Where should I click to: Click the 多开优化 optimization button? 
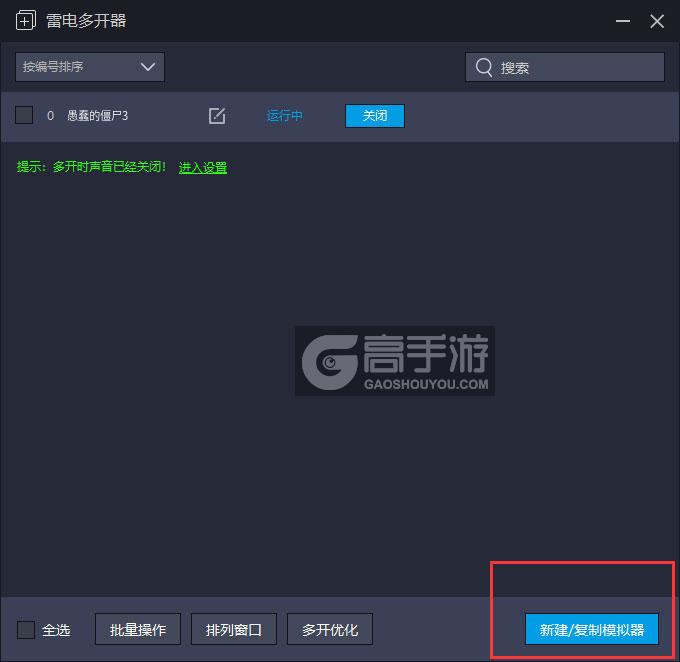(x=330, y=629)
